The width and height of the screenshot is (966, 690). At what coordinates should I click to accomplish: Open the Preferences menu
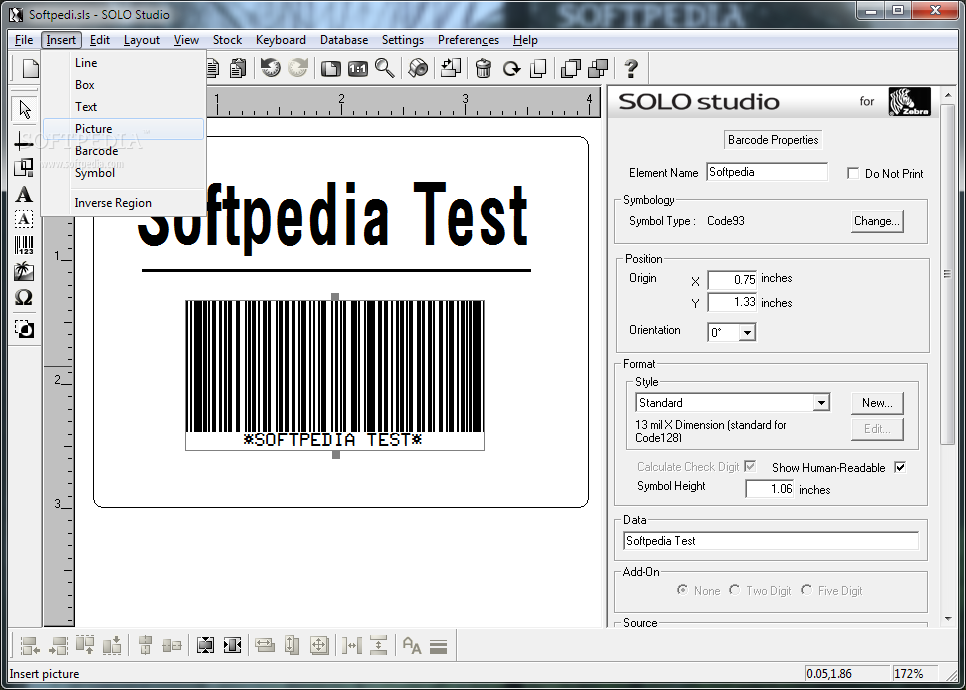468,40
